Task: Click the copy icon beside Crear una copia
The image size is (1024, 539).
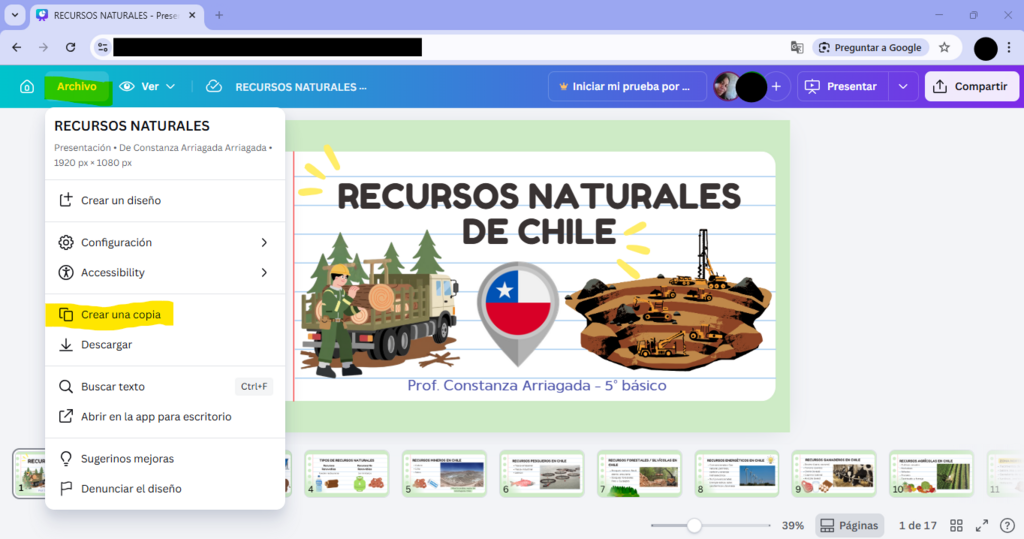Action: 66,314
